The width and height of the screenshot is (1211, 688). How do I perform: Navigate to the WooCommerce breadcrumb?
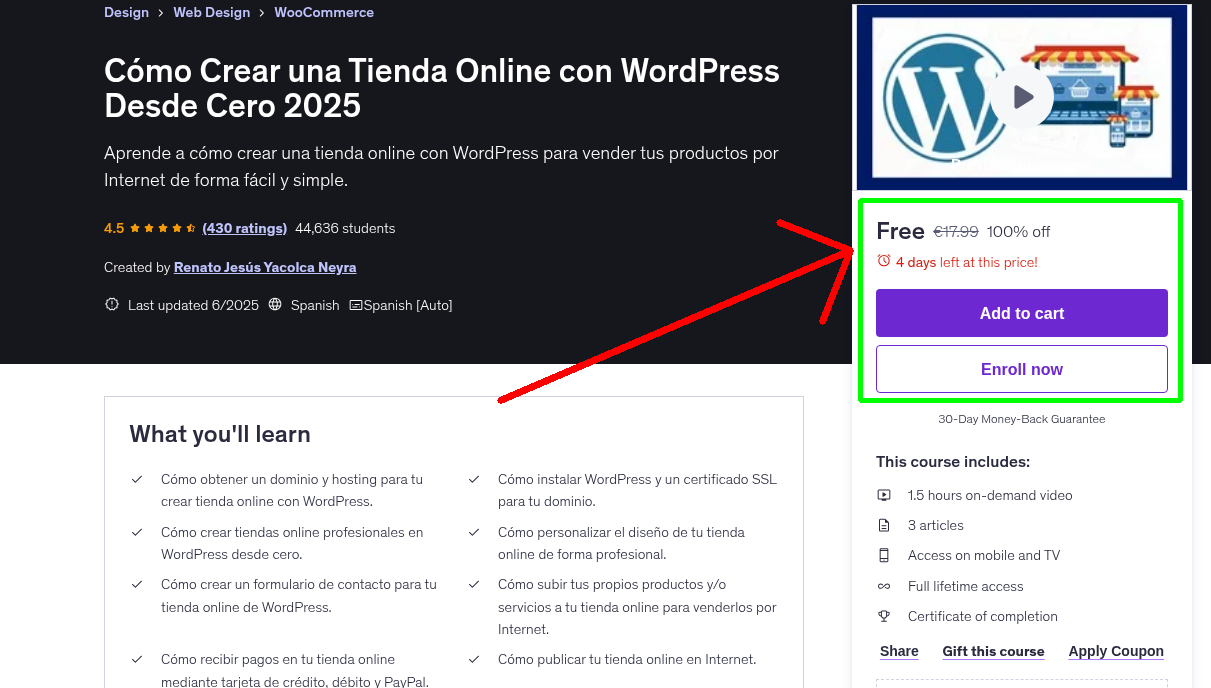coord(323,12)
